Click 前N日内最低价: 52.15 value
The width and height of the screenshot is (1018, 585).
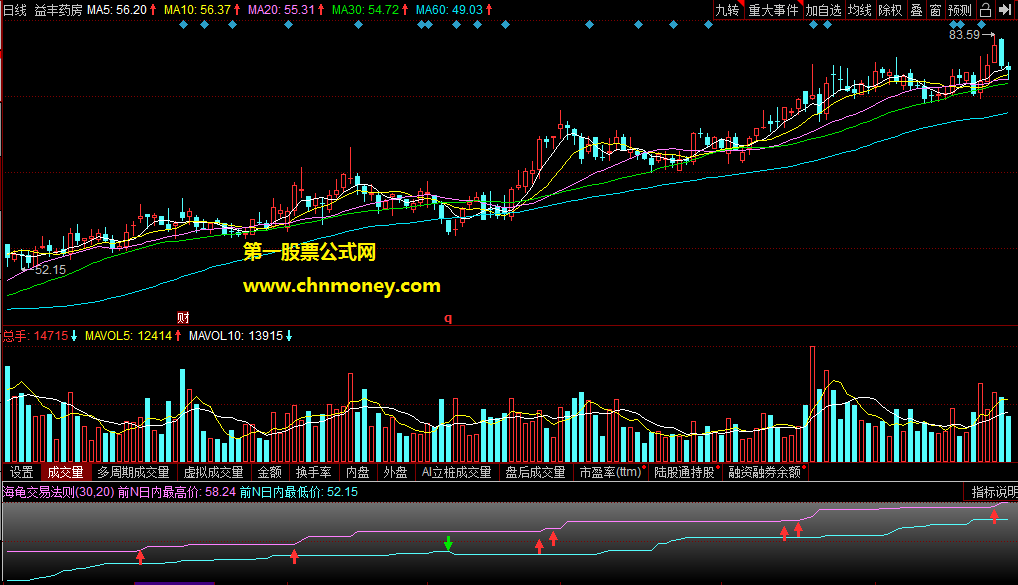click(x=299, y=492)
